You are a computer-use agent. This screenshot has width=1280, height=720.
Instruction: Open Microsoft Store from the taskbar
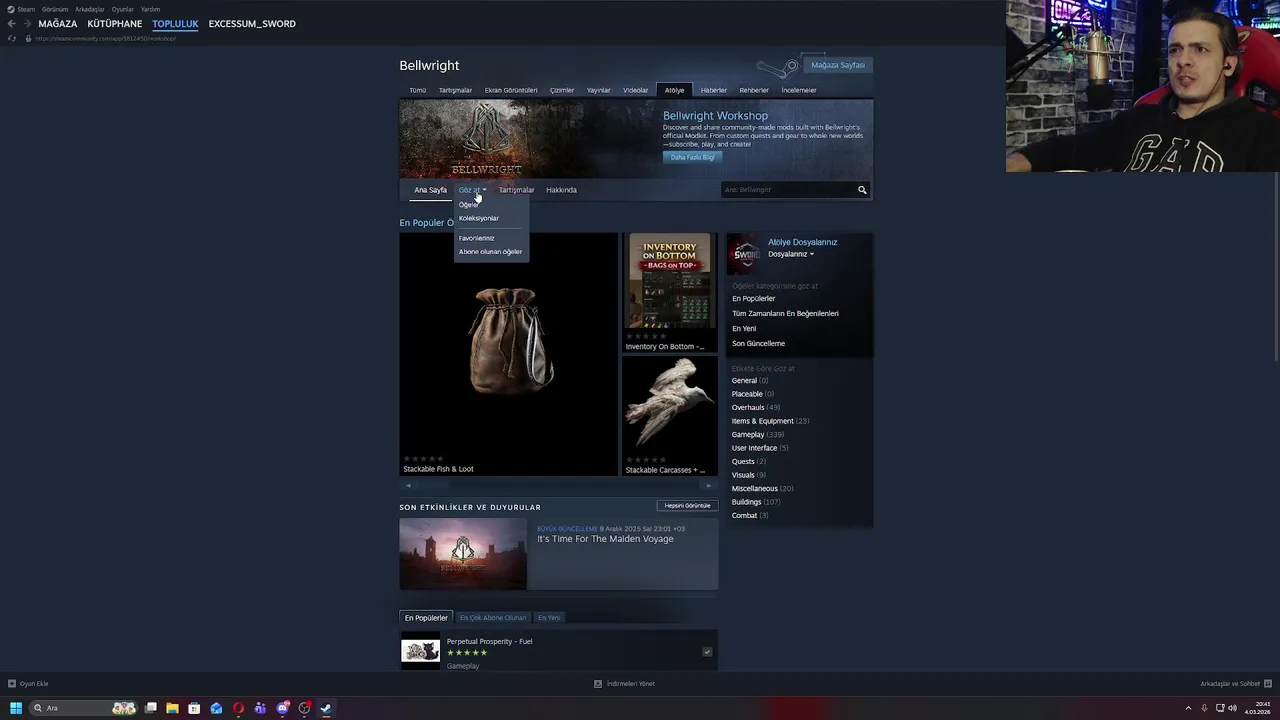[194, 708]
